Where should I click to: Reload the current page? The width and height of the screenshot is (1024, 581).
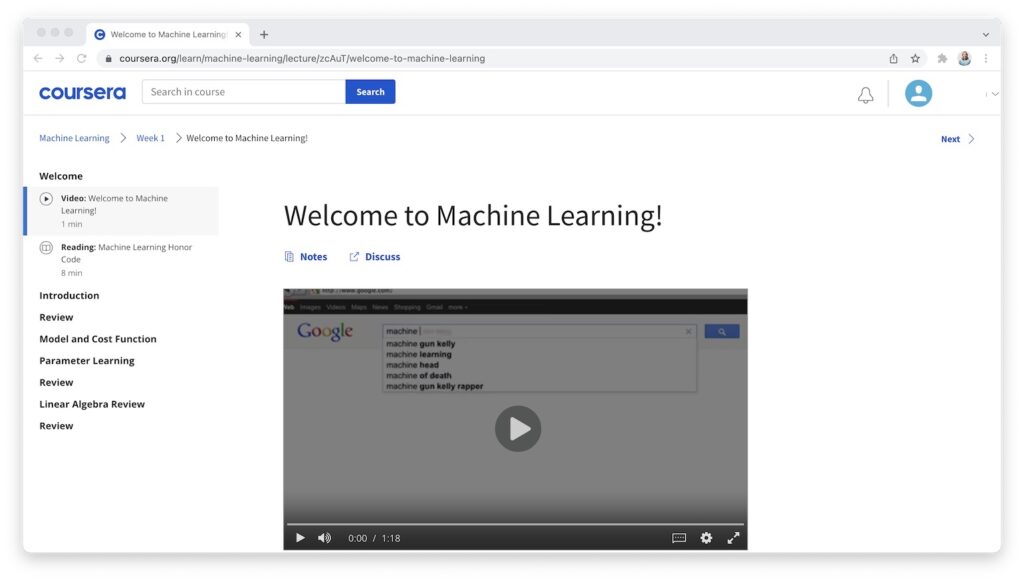pyautogui.click(x=82, y=58)
